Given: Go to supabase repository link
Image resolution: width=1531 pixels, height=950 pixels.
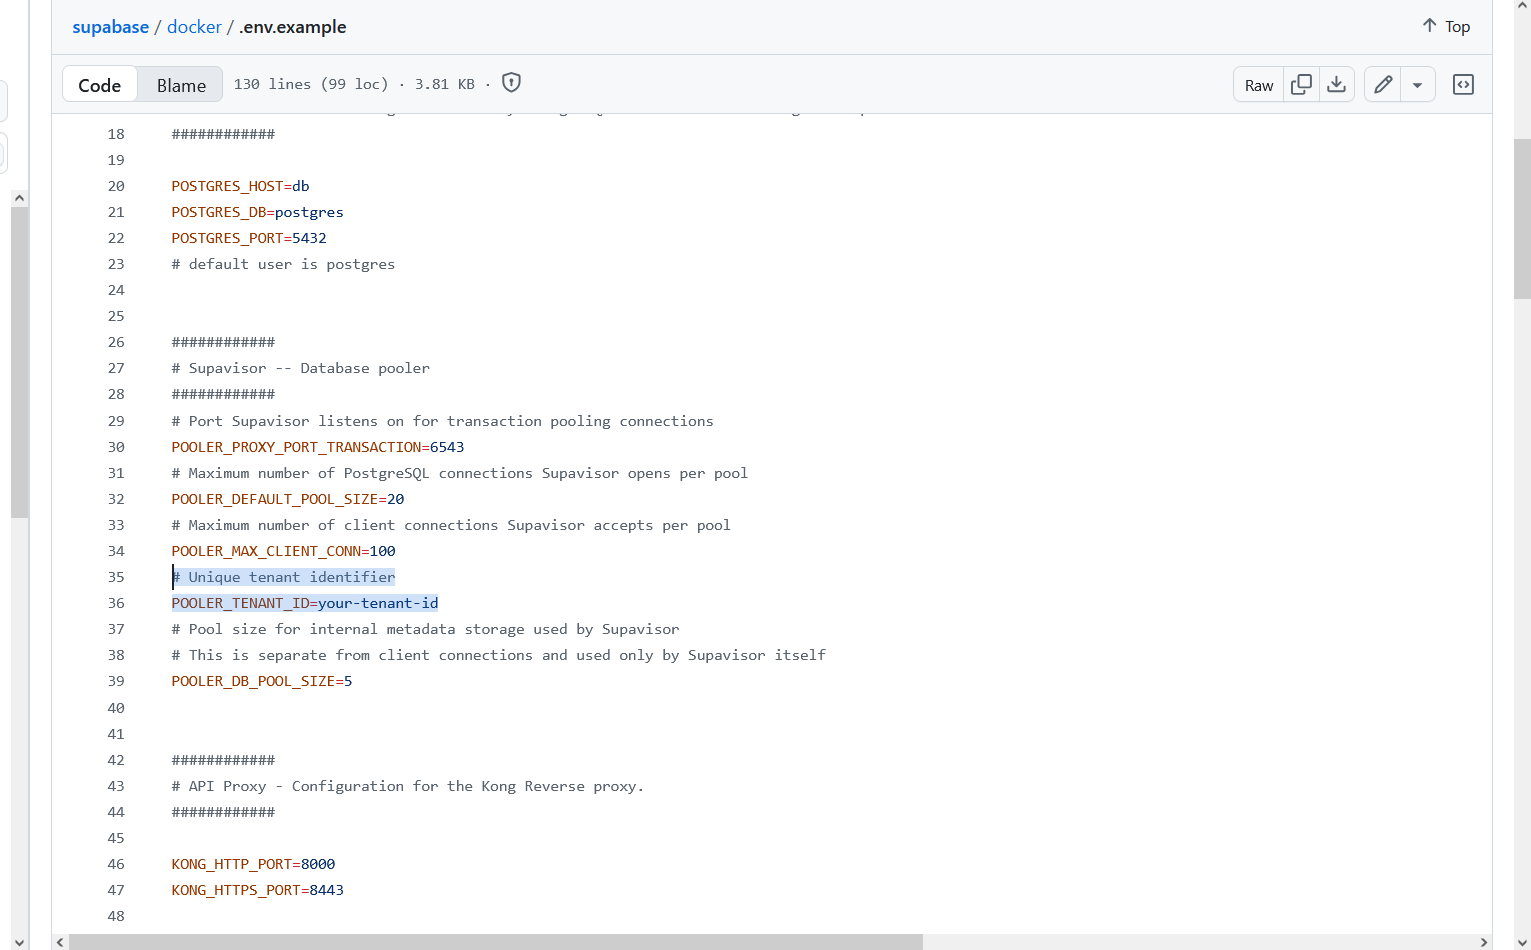Looking at the screenshot, I should 110,27.
